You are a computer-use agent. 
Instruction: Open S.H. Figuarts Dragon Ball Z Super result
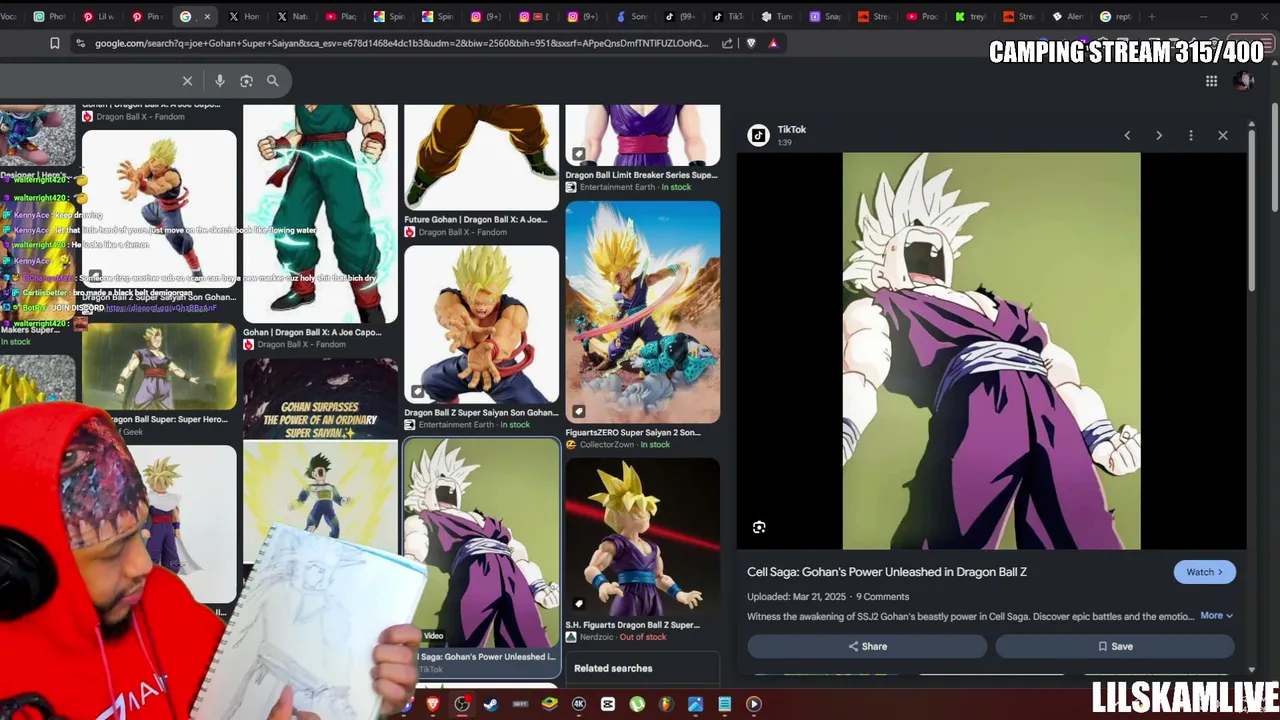click(x=642, y=549)
